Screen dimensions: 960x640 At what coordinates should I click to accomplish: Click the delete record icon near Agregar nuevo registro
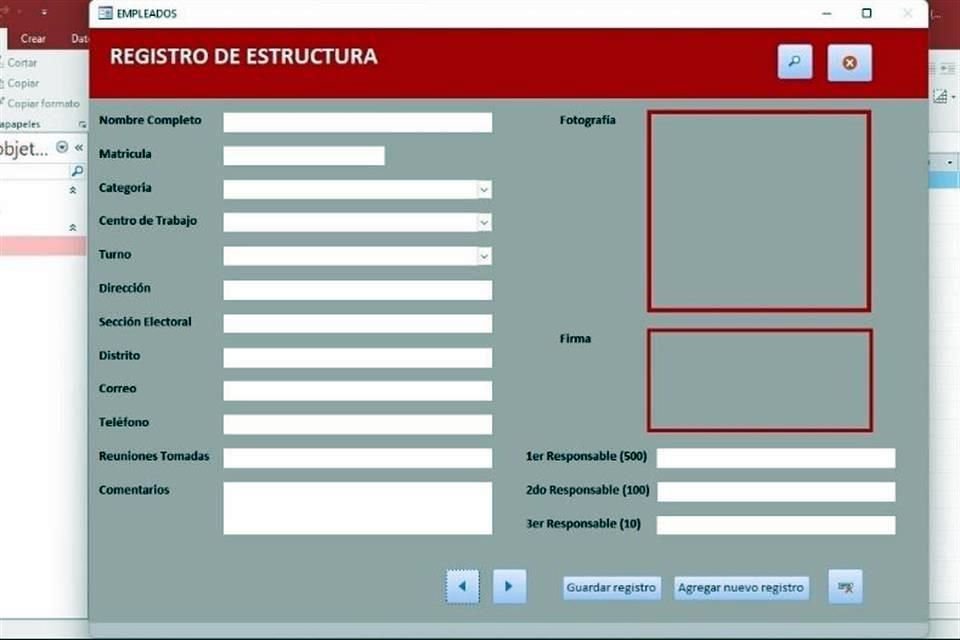click(x=845, y=587)
